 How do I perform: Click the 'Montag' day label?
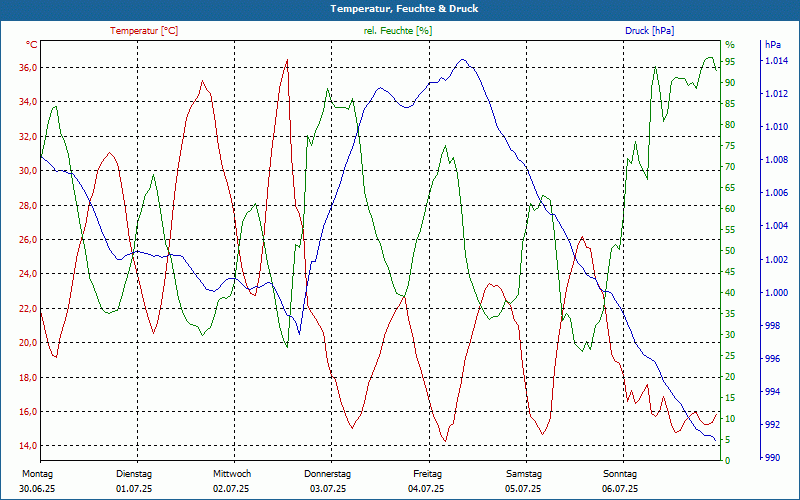click(x=38, y=474)
